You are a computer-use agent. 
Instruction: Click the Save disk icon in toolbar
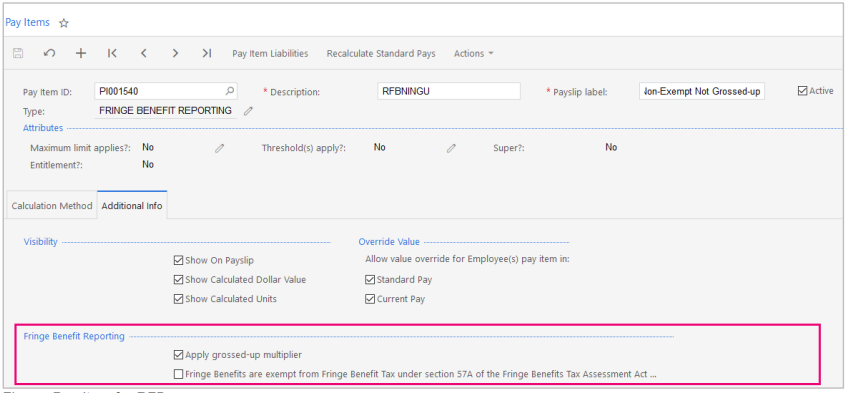pos(18,53)
